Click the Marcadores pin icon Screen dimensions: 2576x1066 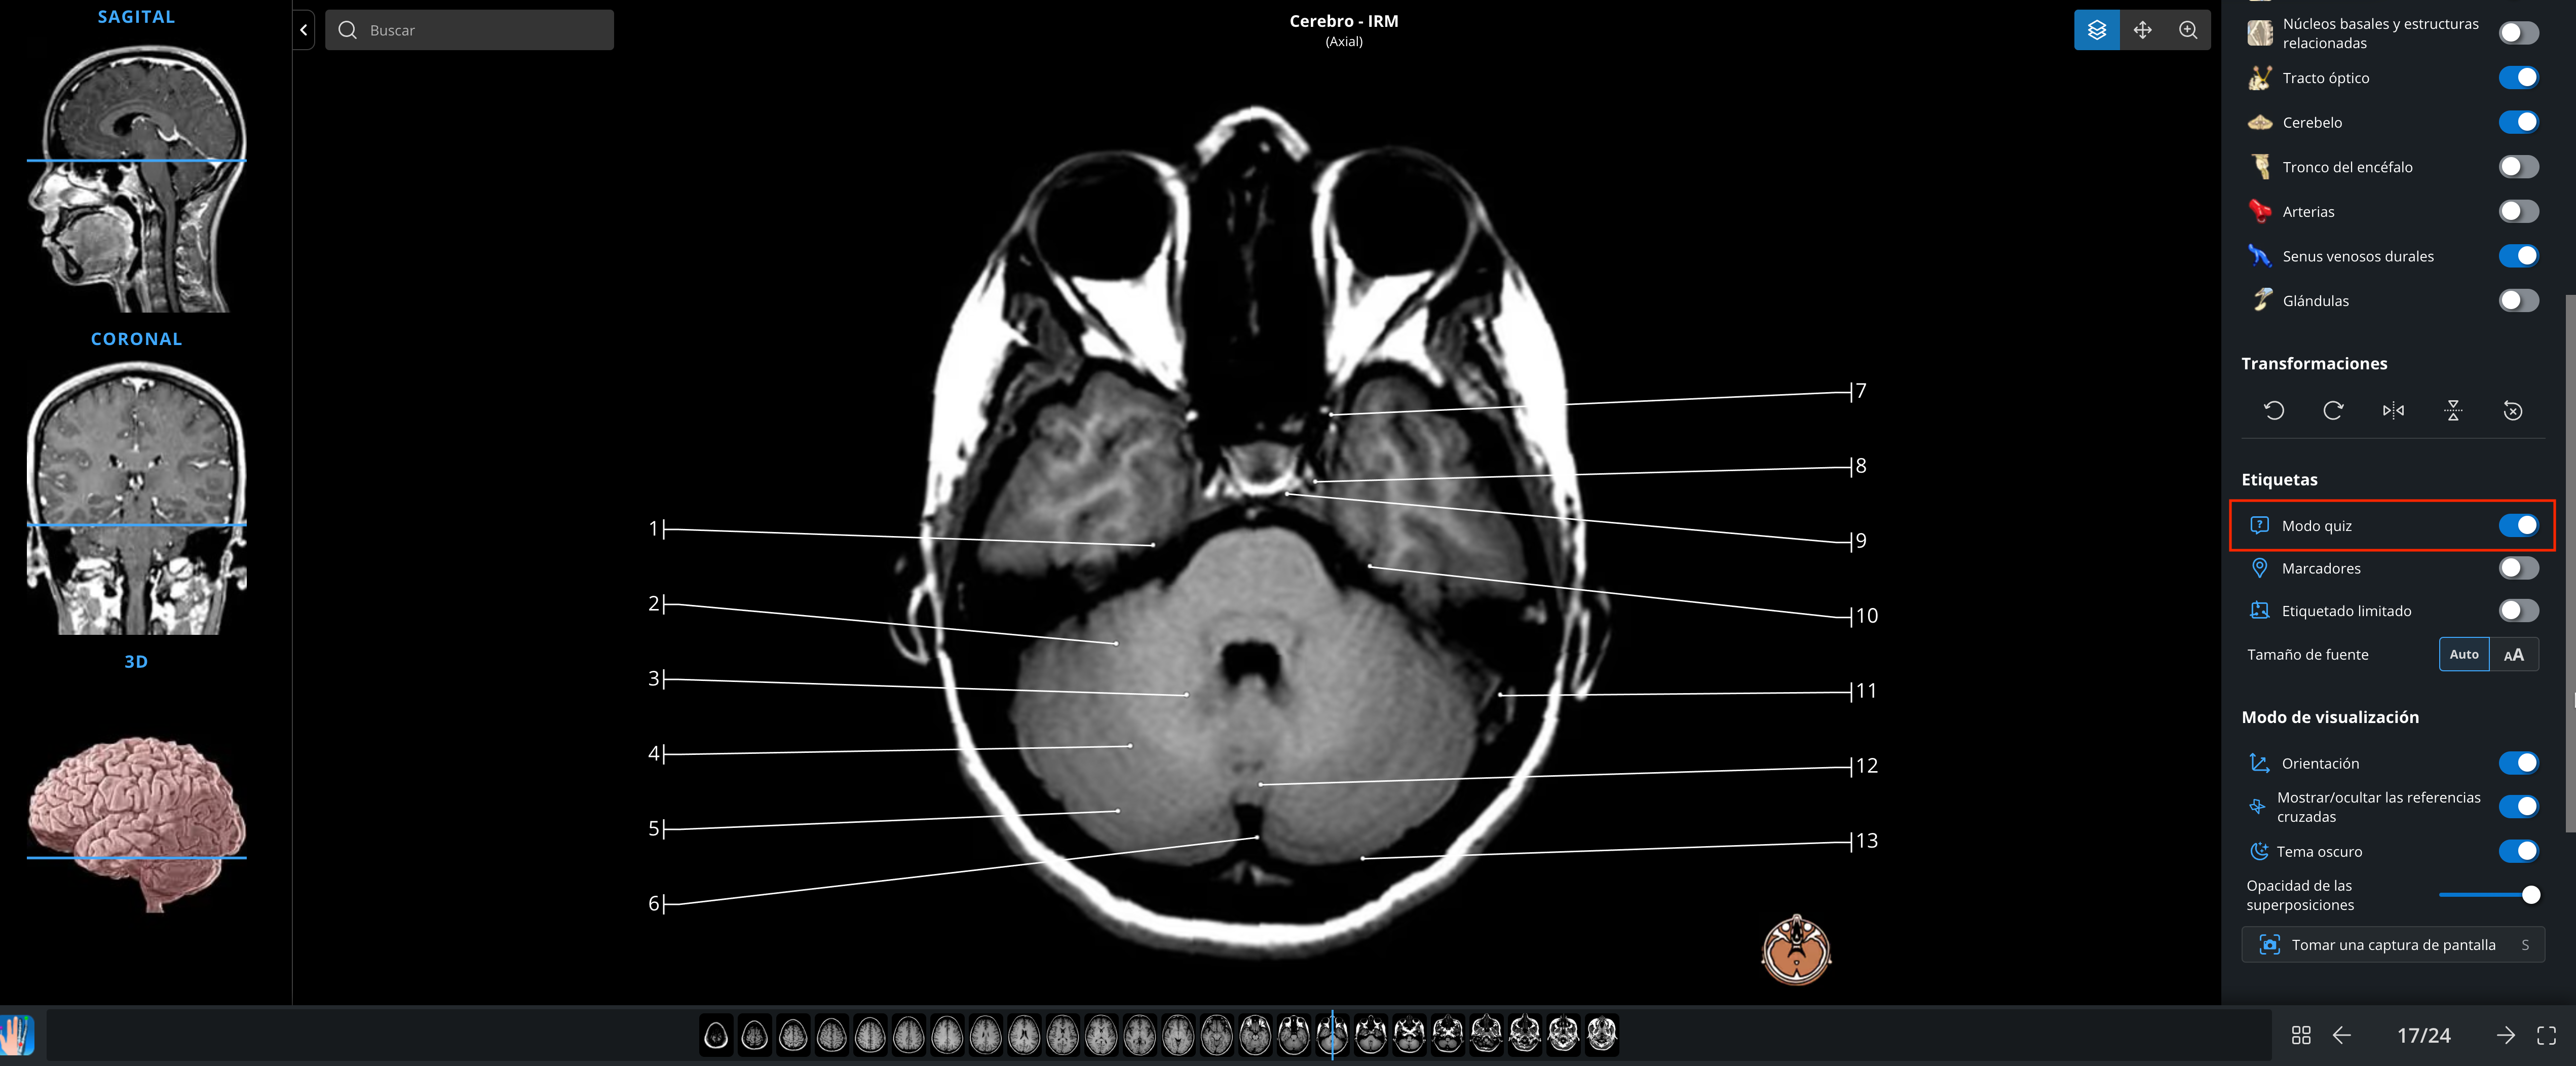point(2259,568)
